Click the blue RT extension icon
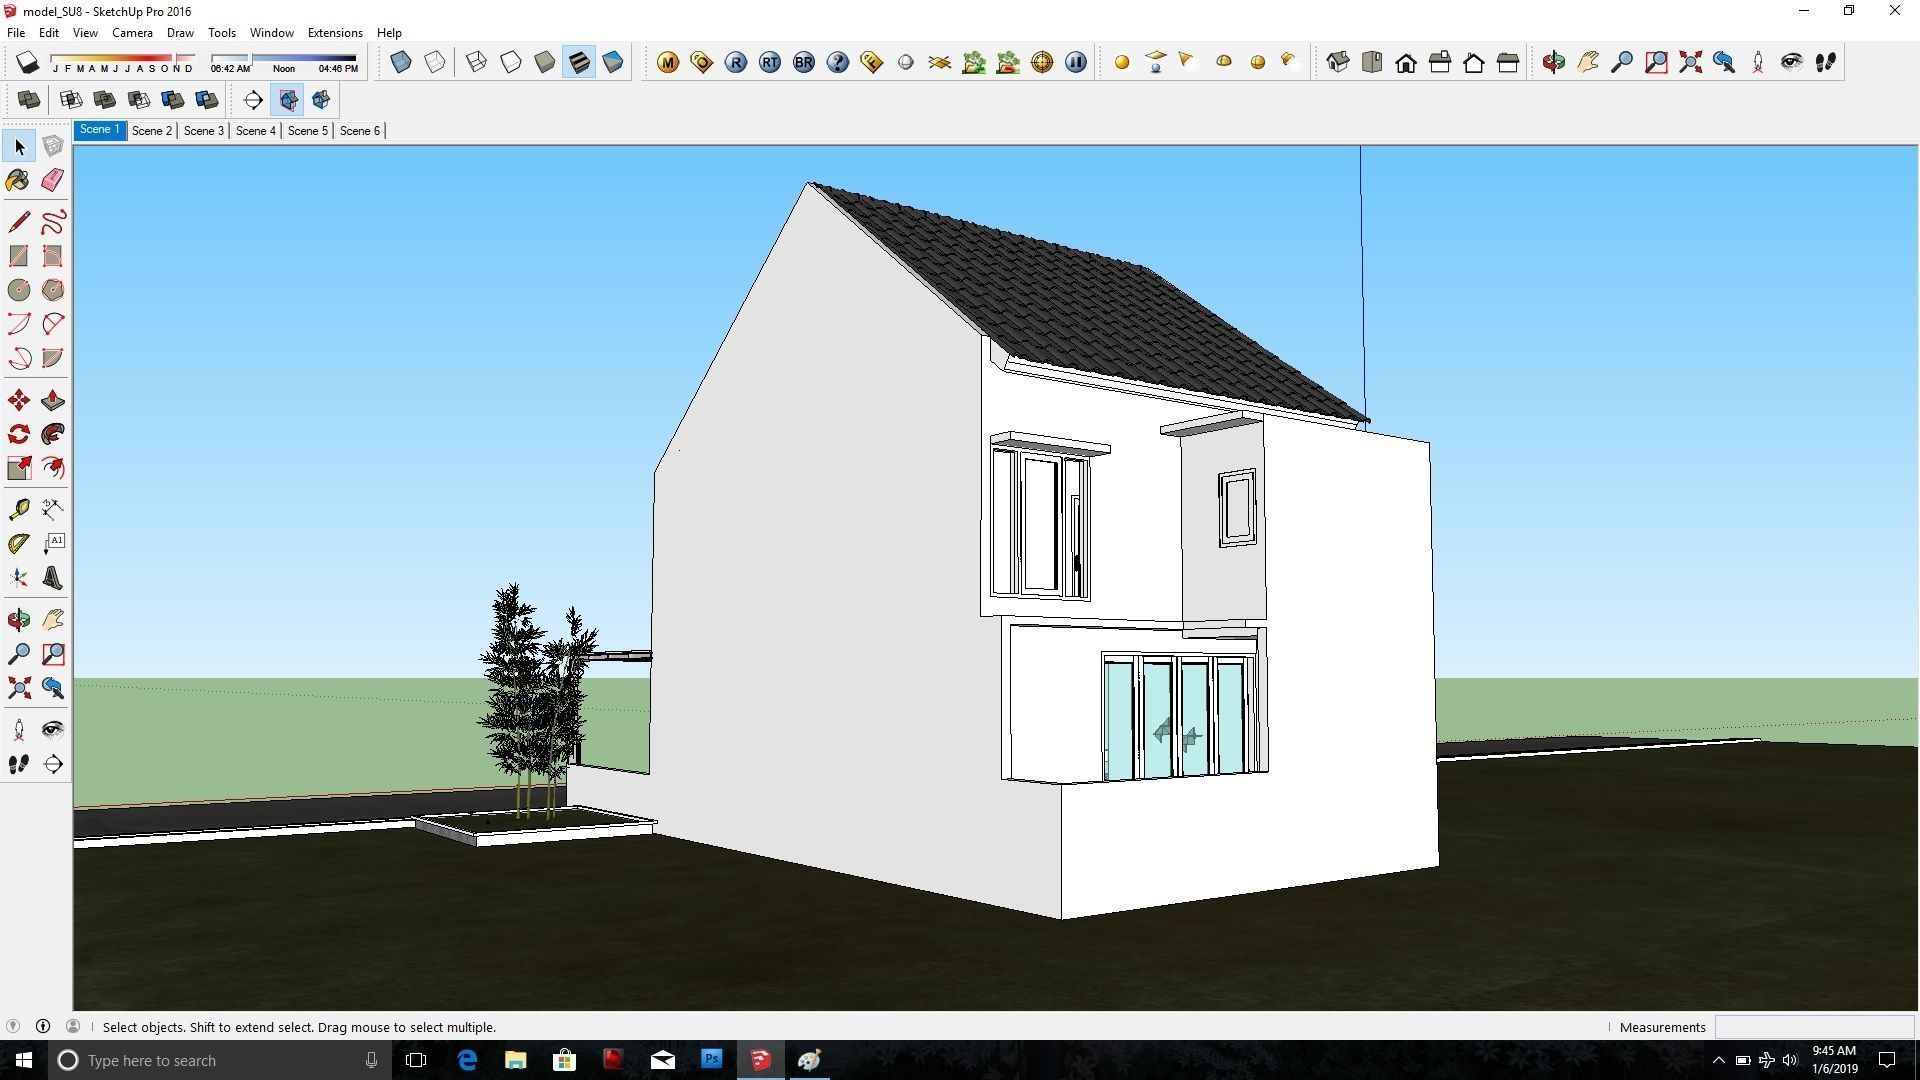This screenshot has width=1920, height=1080. [x=770, y=62]
